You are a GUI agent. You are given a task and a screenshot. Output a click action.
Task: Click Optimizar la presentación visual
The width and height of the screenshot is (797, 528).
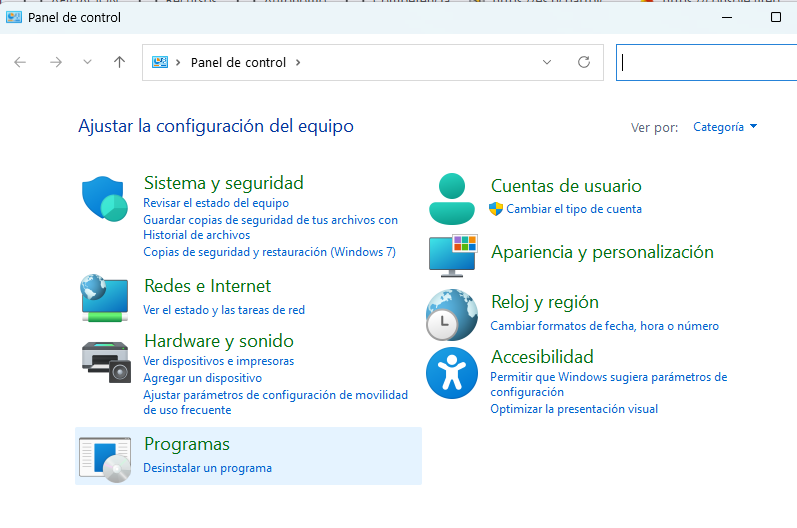click(x=574, y=409)
